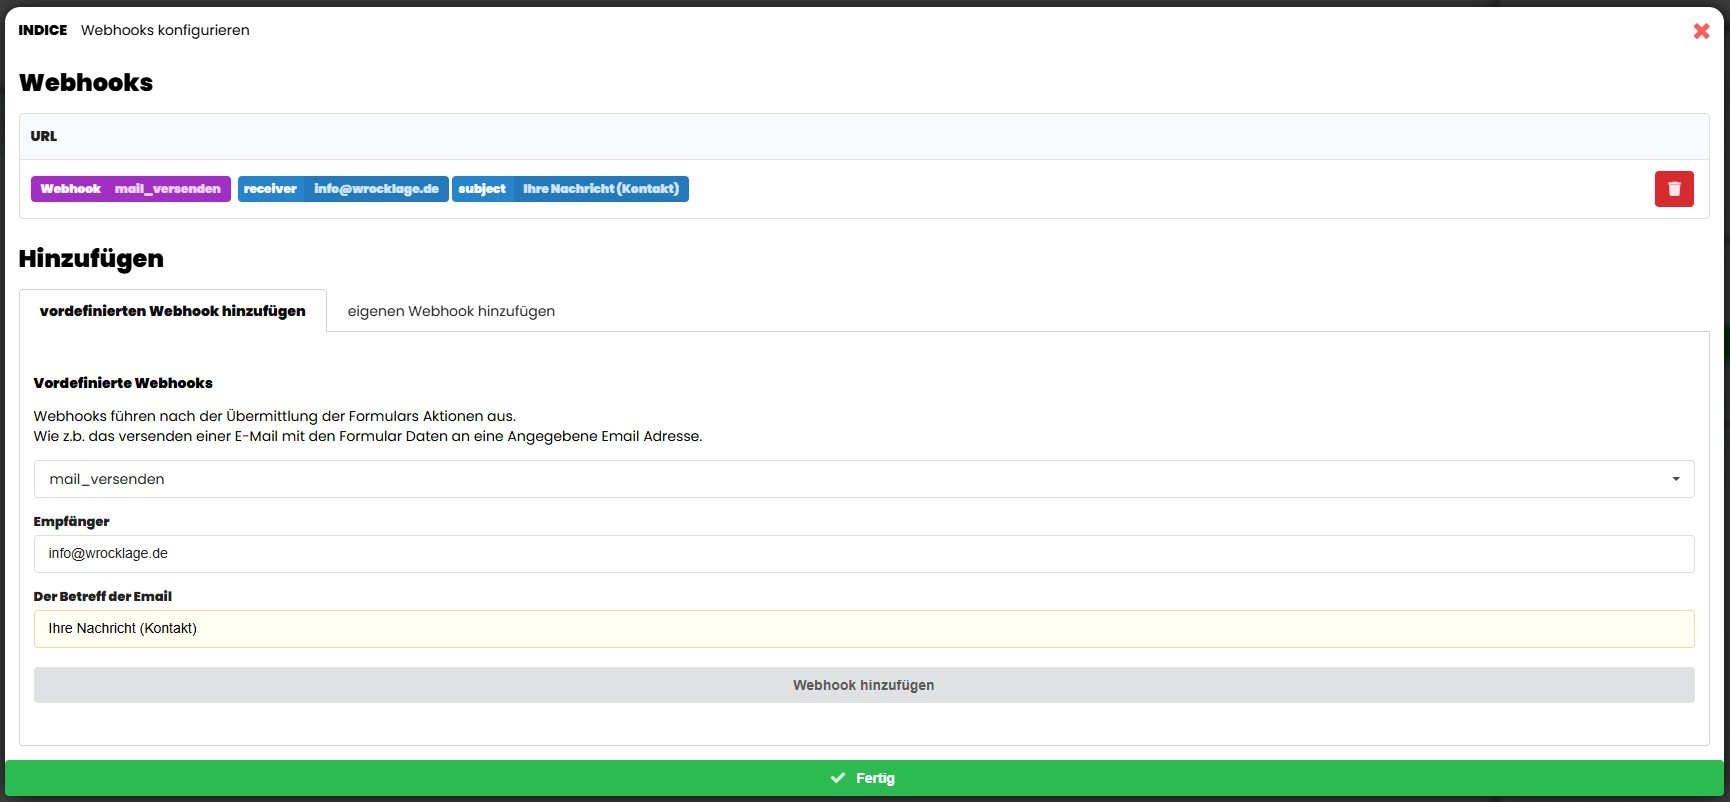Focus the Empfänger email input field
Screen dimensions: 1730x802
pyautogui.click(x=863, y=554)
